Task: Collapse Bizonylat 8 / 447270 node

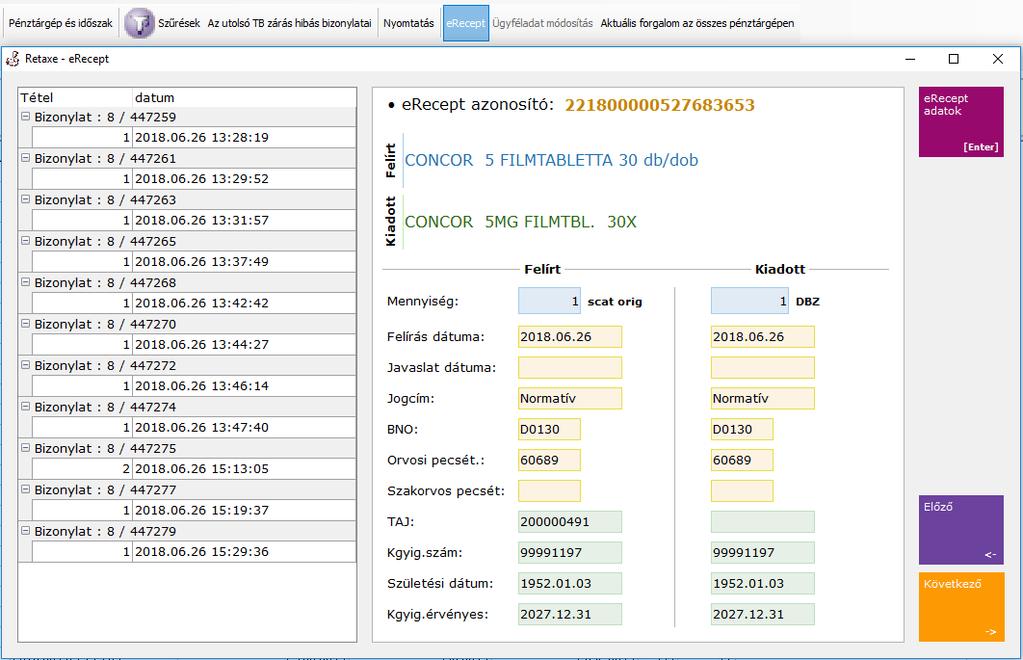Action: coord(25,323)
